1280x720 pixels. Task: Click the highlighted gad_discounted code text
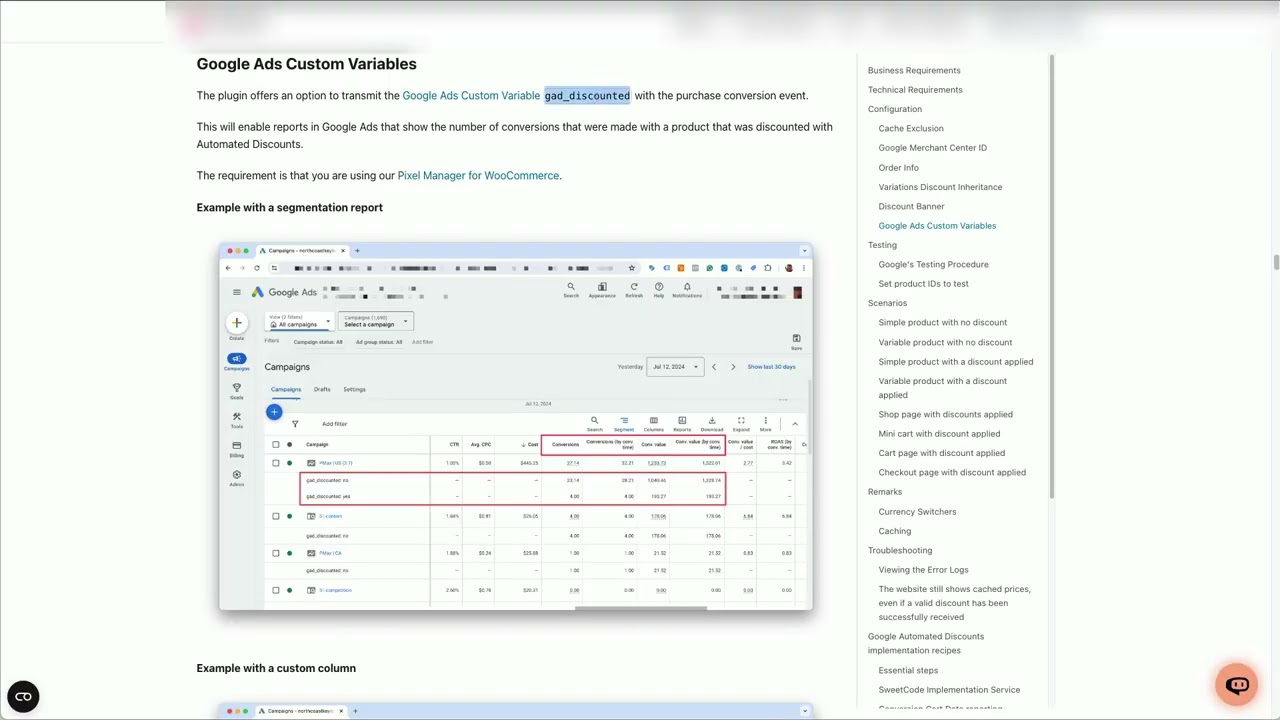click(587, 96)
